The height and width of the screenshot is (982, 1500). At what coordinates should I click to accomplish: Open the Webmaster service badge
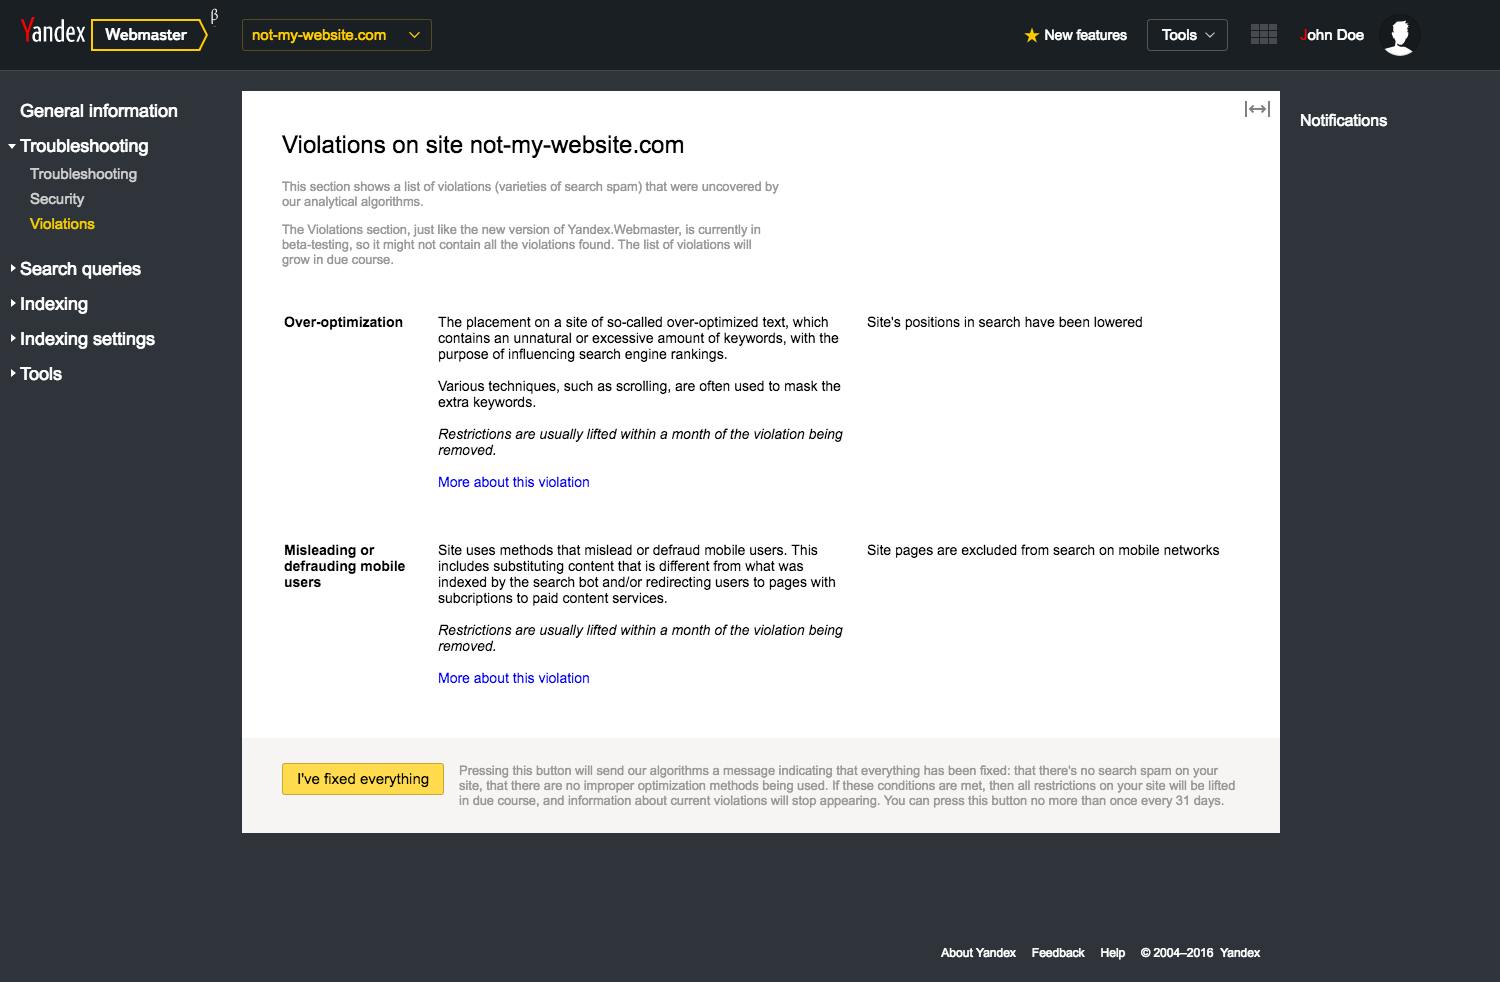pyautogui.click(x=148, y=35)
